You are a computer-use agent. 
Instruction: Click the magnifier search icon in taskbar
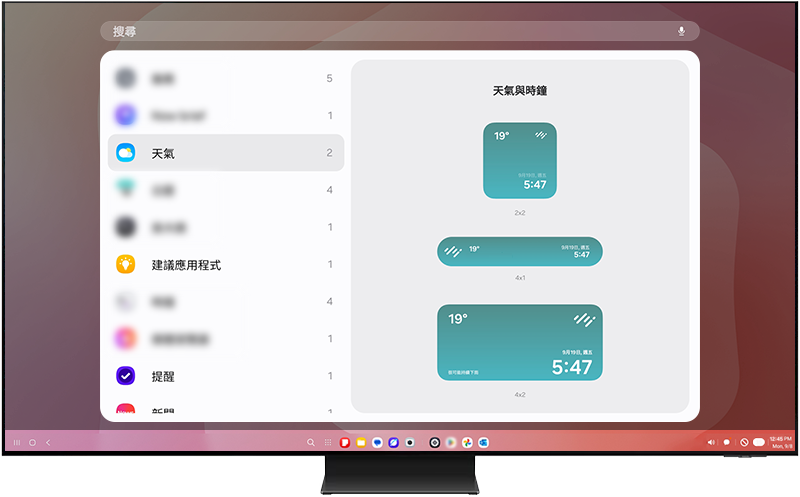(311, 442)
